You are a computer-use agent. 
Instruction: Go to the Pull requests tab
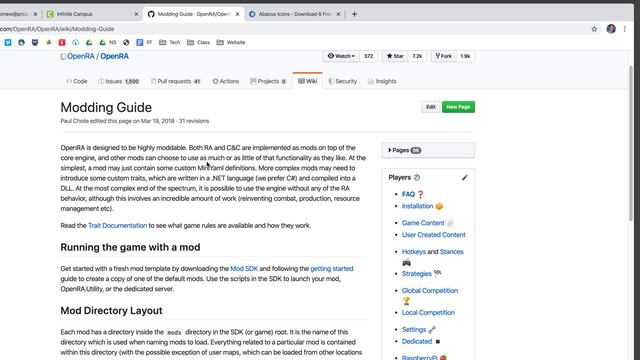click(x=176, y=81)
